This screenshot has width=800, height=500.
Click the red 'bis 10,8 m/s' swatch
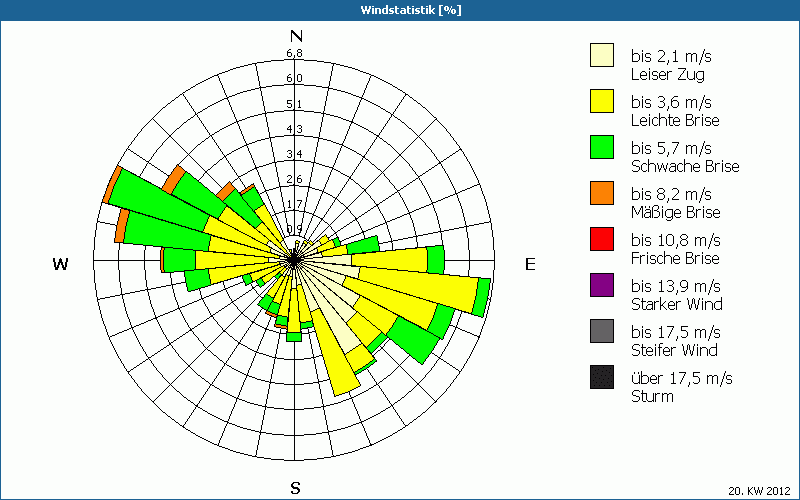(x=602, y=239)
